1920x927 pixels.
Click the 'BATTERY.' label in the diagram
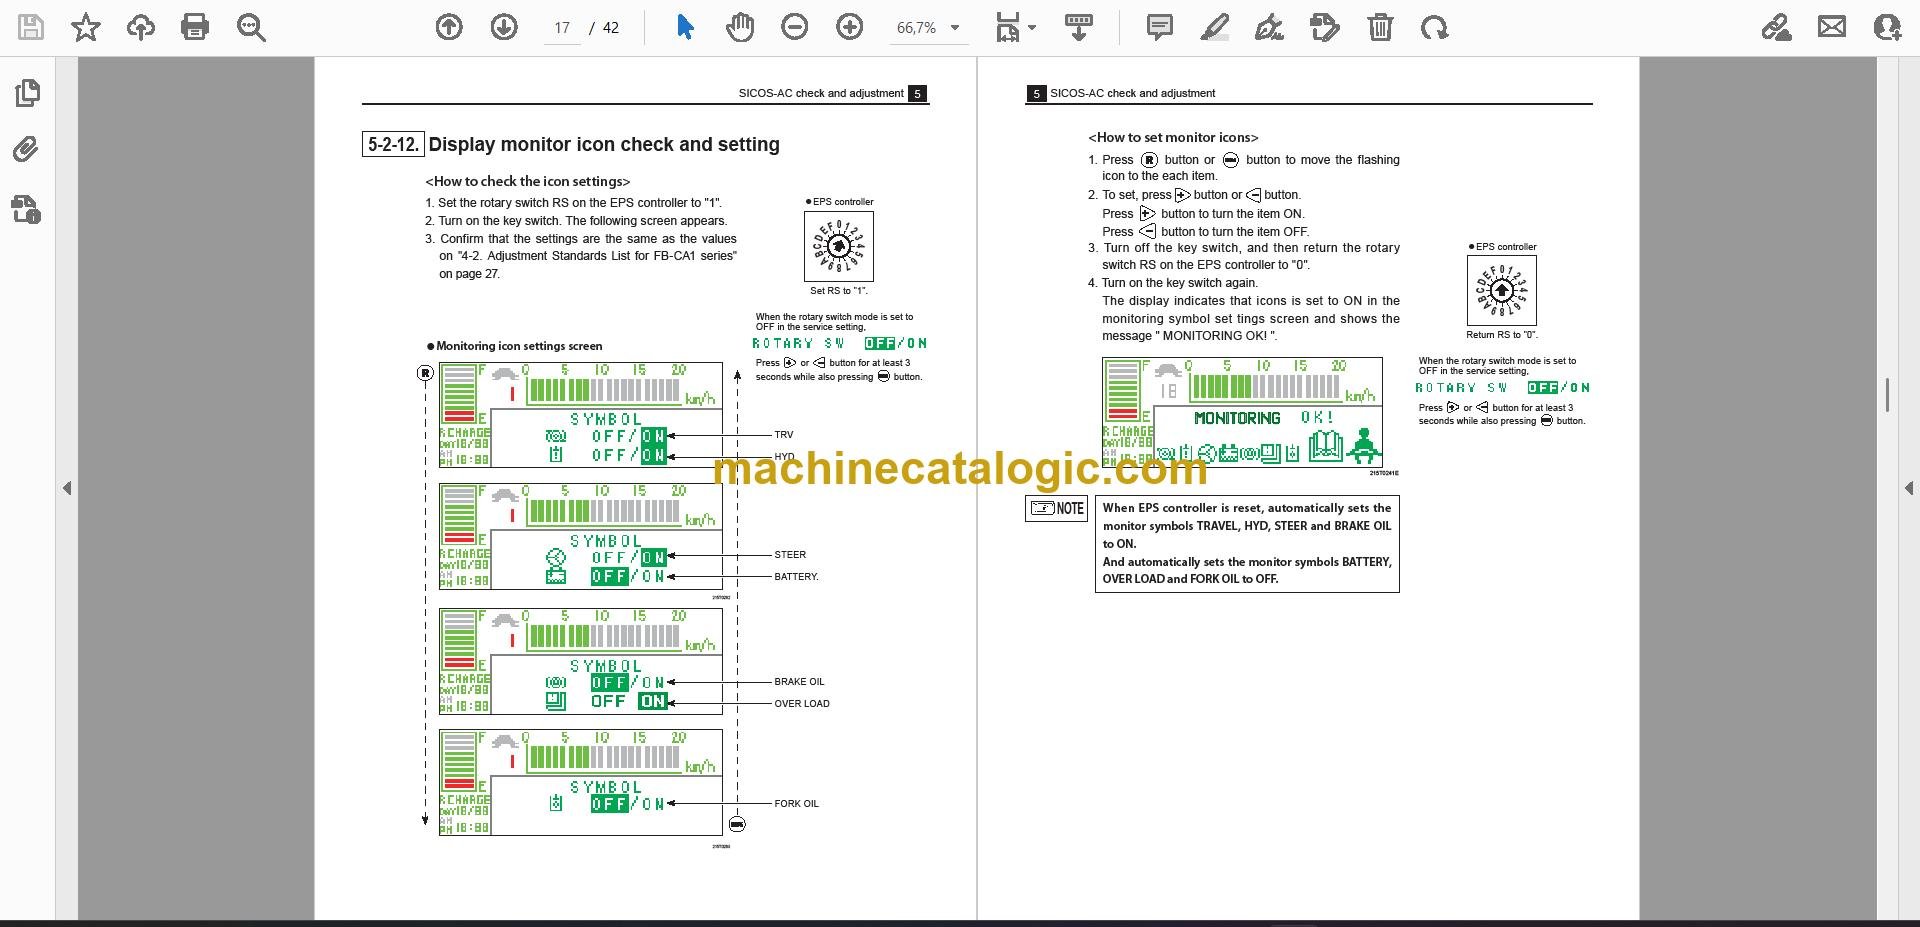click(x=796, y=576)
